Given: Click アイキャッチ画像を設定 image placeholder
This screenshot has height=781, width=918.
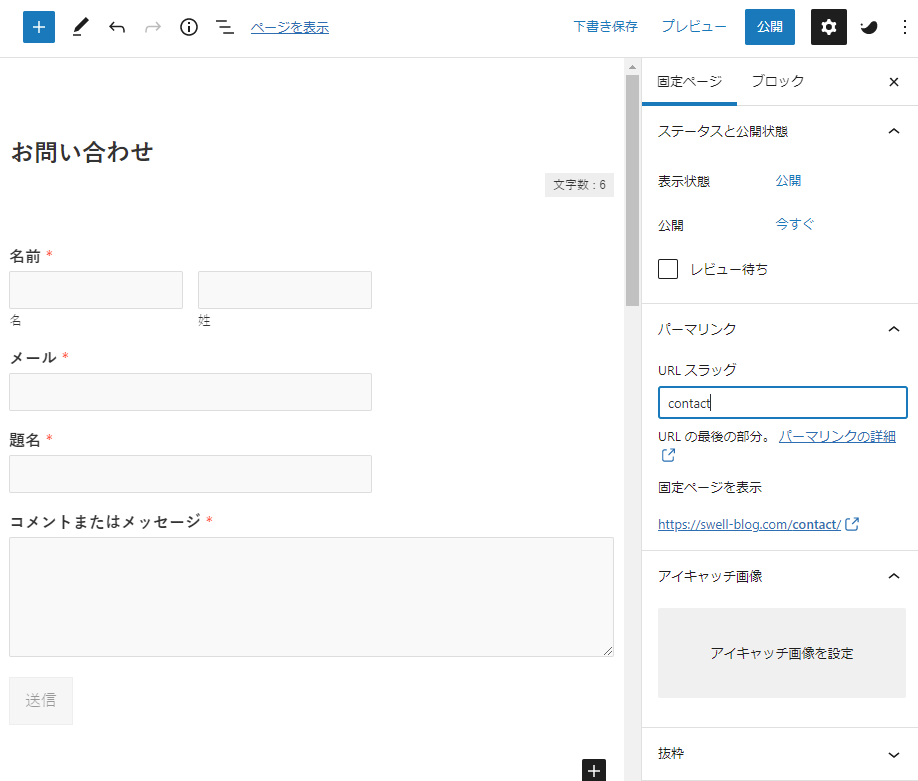Looking at the screenshot, I should (x=782, y=653).
